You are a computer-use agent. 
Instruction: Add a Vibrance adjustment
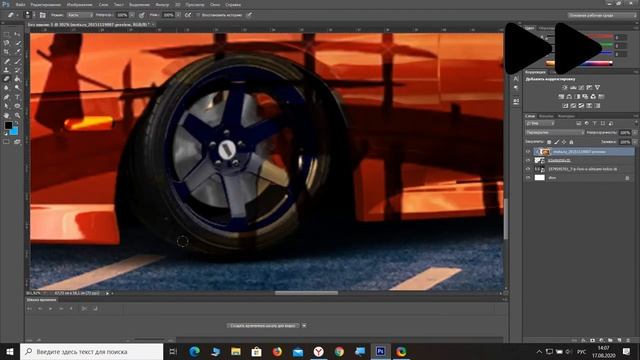597,87
